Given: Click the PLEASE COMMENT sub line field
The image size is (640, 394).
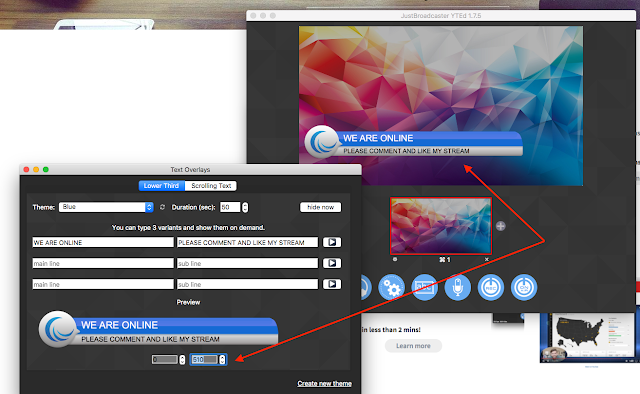Looking at the screenshot, I should pos(247,242).
